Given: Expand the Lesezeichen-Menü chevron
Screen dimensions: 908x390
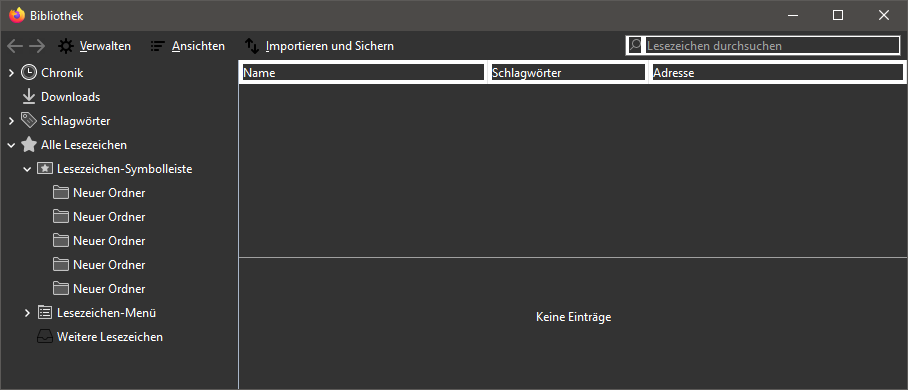Looking at the screenshot, I should 27,313.
